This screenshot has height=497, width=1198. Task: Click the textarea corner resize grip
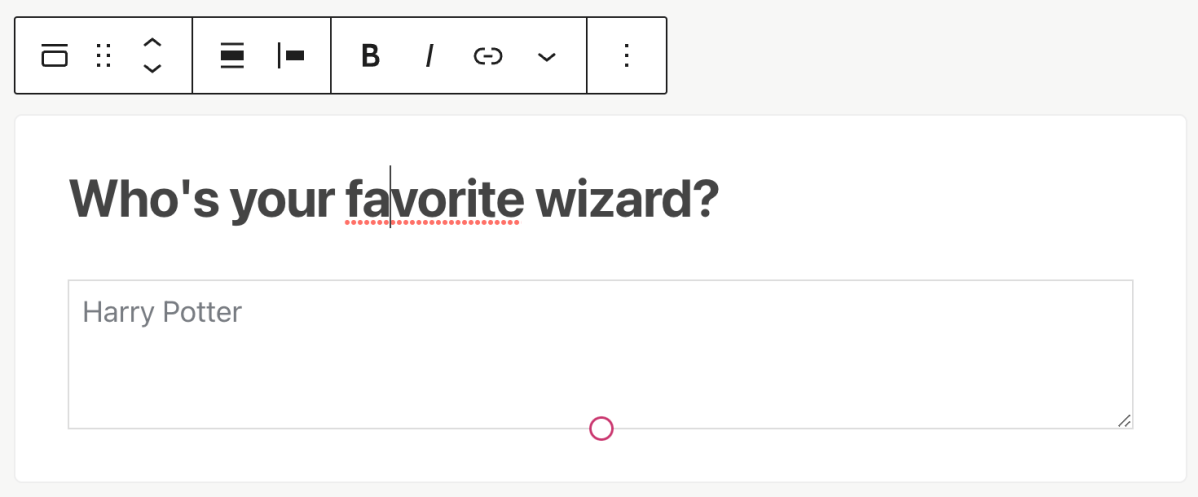(1124, 421)
